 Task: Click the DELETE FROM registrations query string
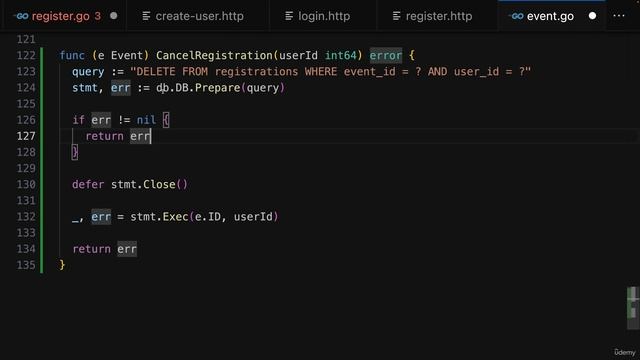tap(331, 71)
